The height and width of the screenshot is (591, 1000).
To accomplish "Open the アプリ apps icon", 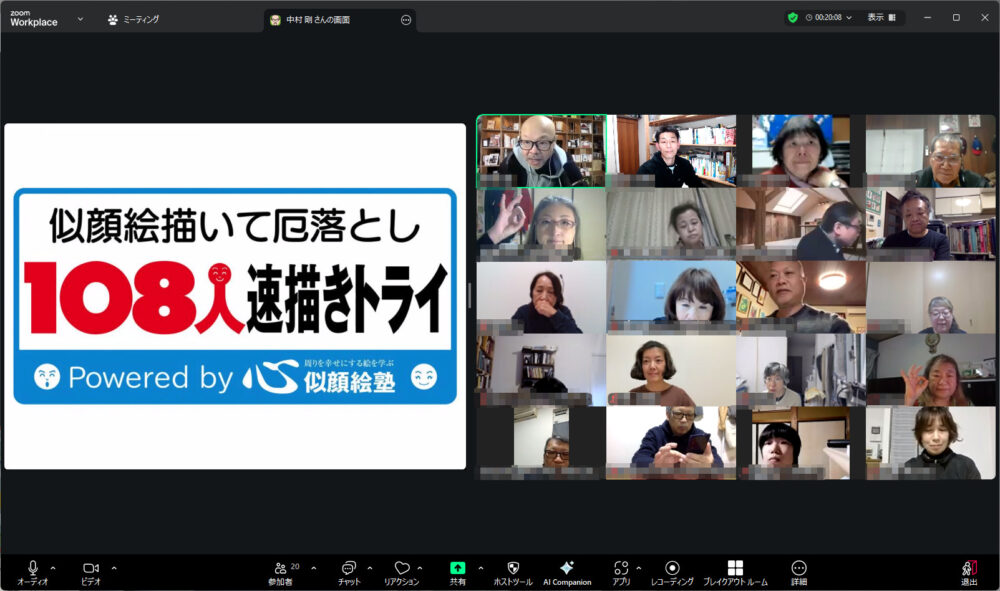I will pos(621,568).
